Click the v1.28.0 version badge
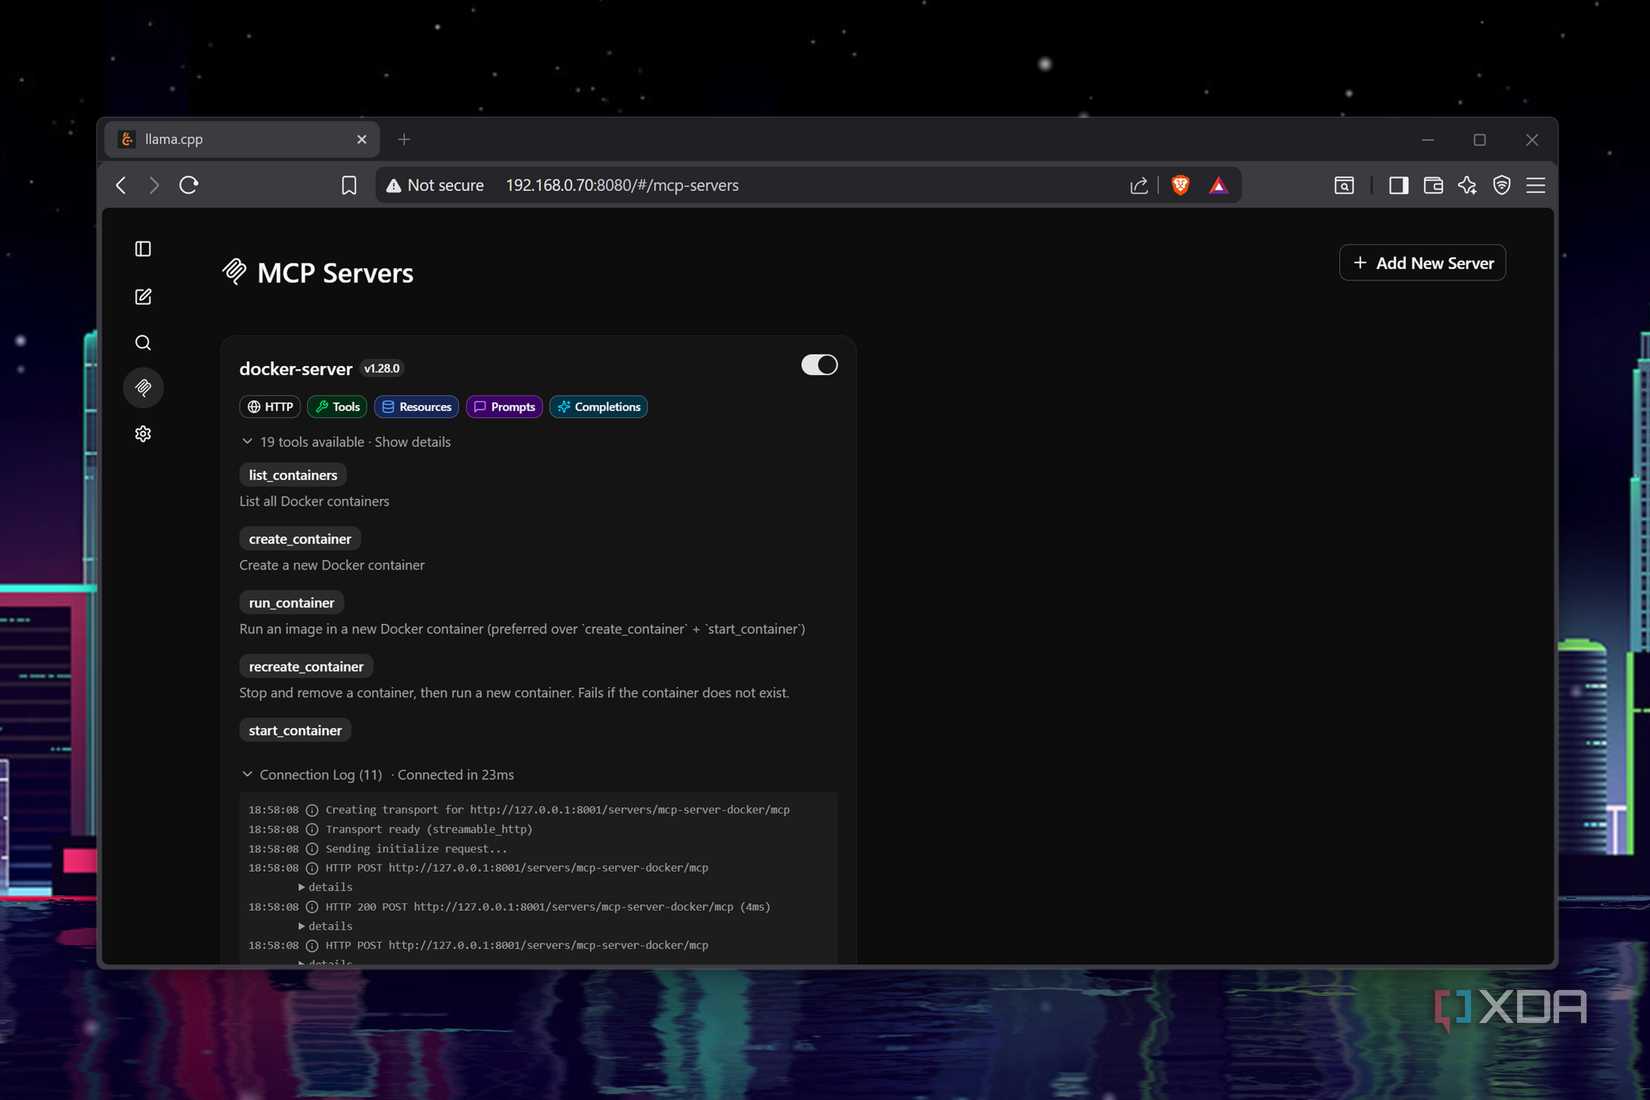This screenshot has width=1650, height=1100. coord(382,369)
